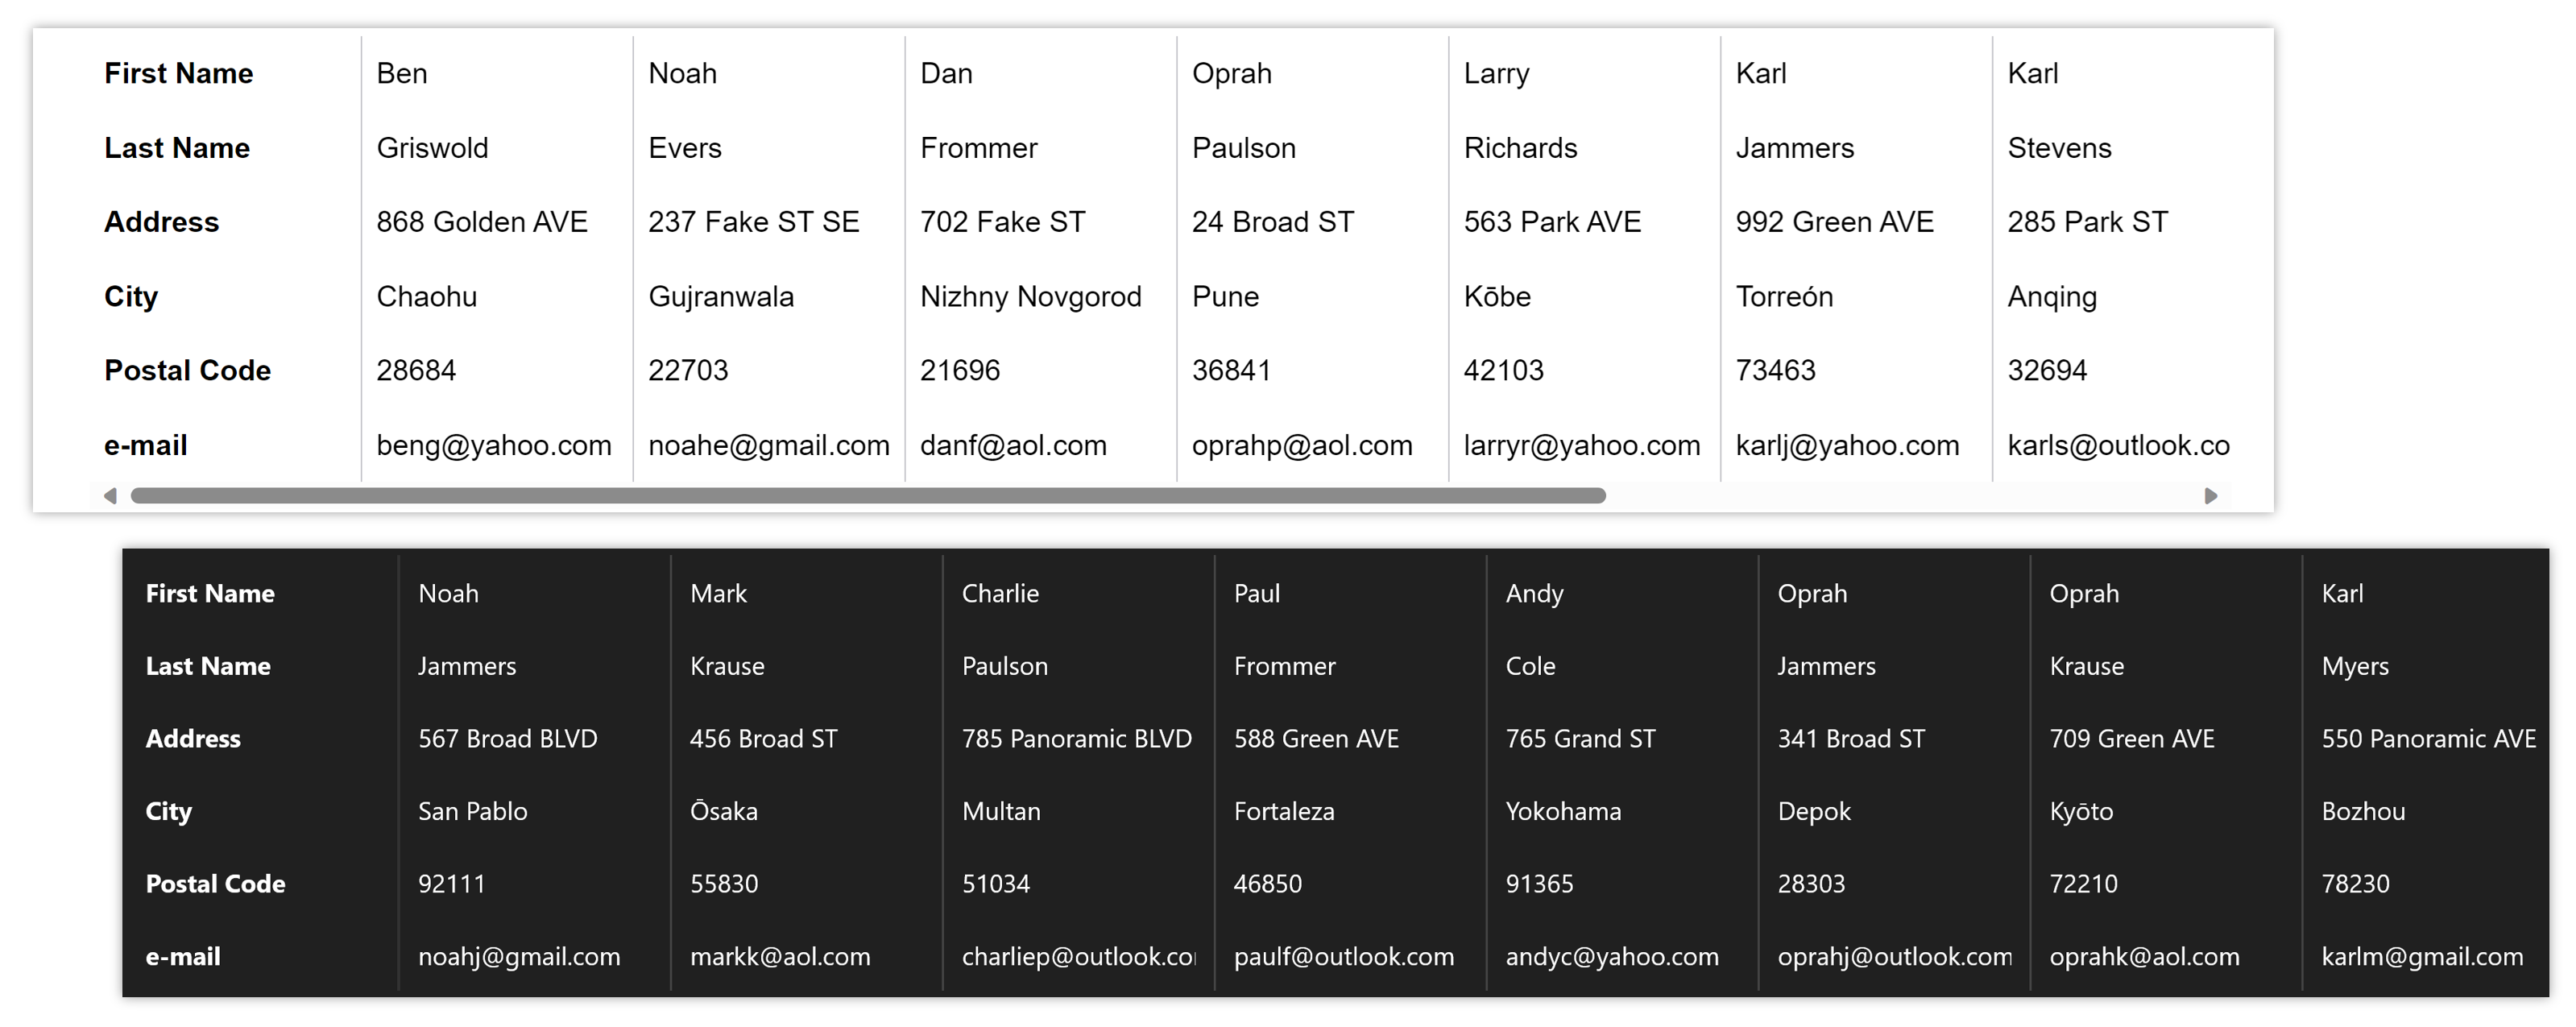Click first name 'Paul'
Image resolution: width=2576 pixels, height=1027 pixels.
tap(1257, 594)
